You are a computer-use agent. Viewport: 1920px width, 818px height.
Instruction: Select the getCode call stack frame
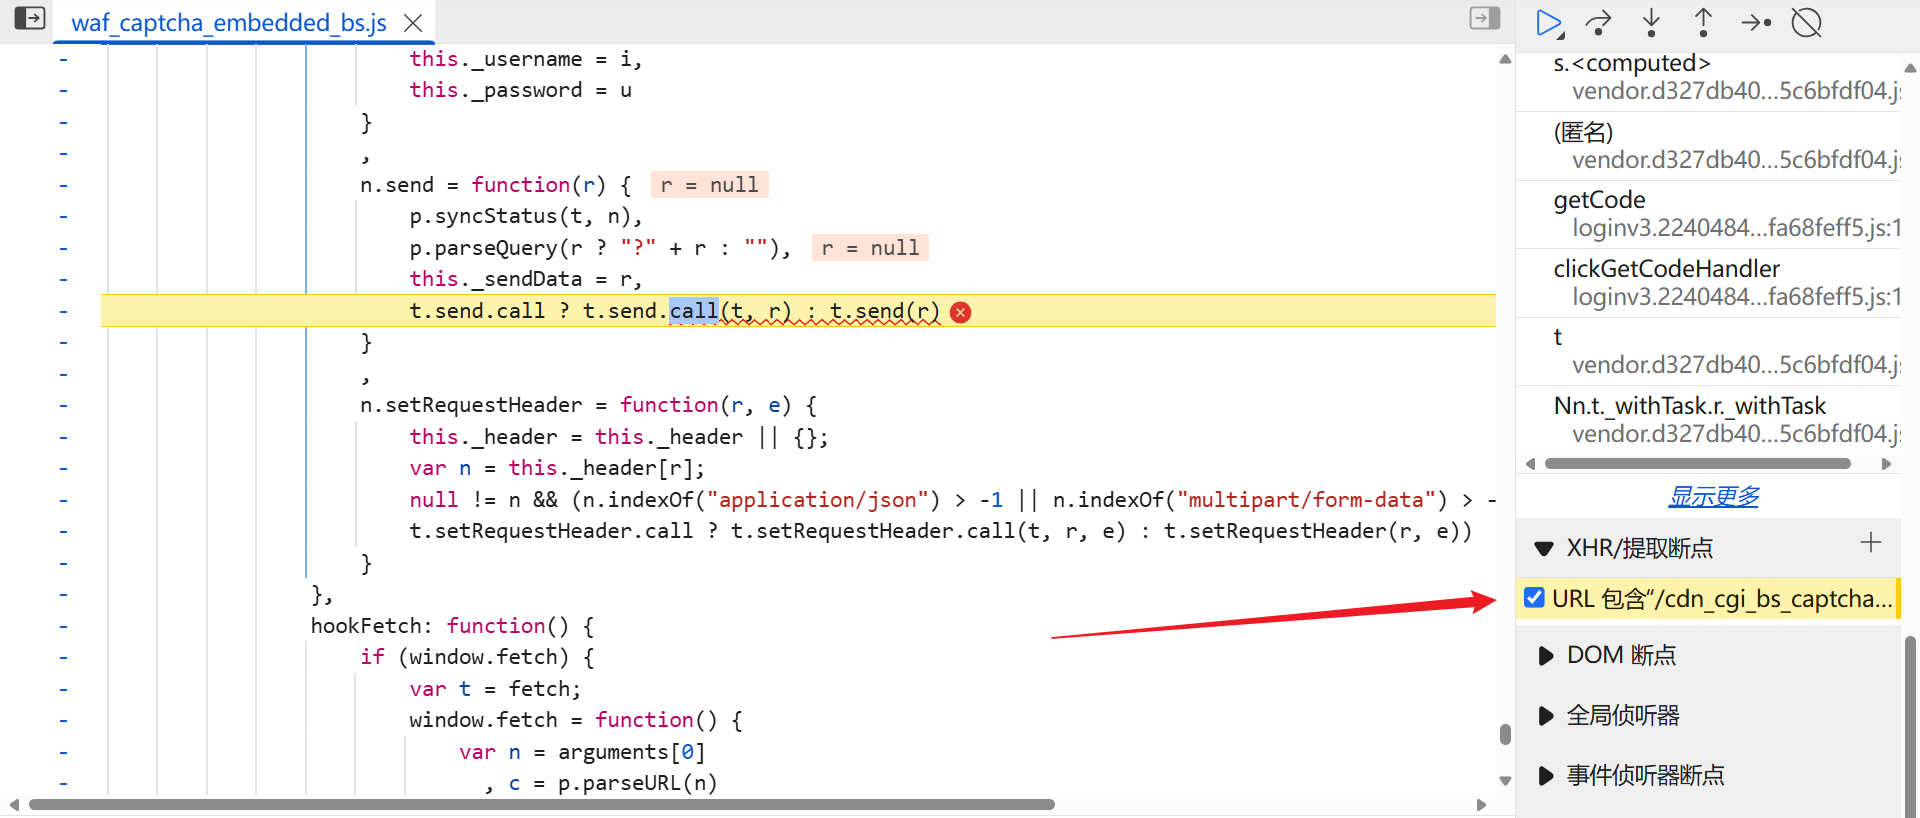1708,214
